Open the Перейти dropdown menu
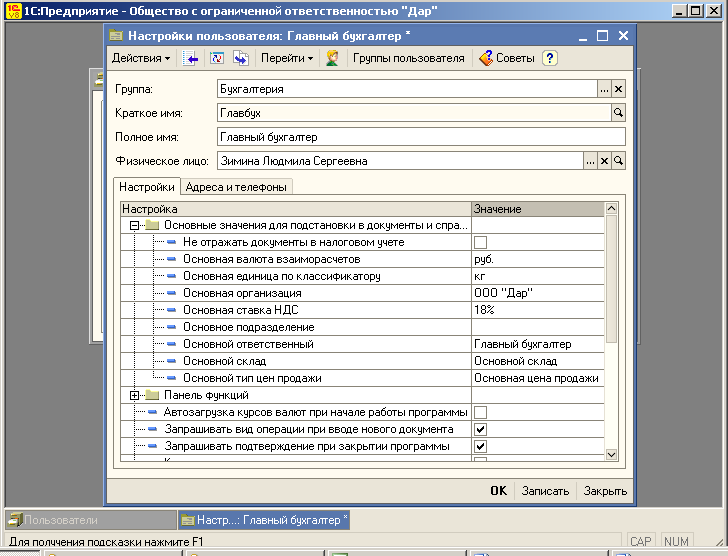The width and height of the screenshot is (728, 556). [x=287, y=58]
